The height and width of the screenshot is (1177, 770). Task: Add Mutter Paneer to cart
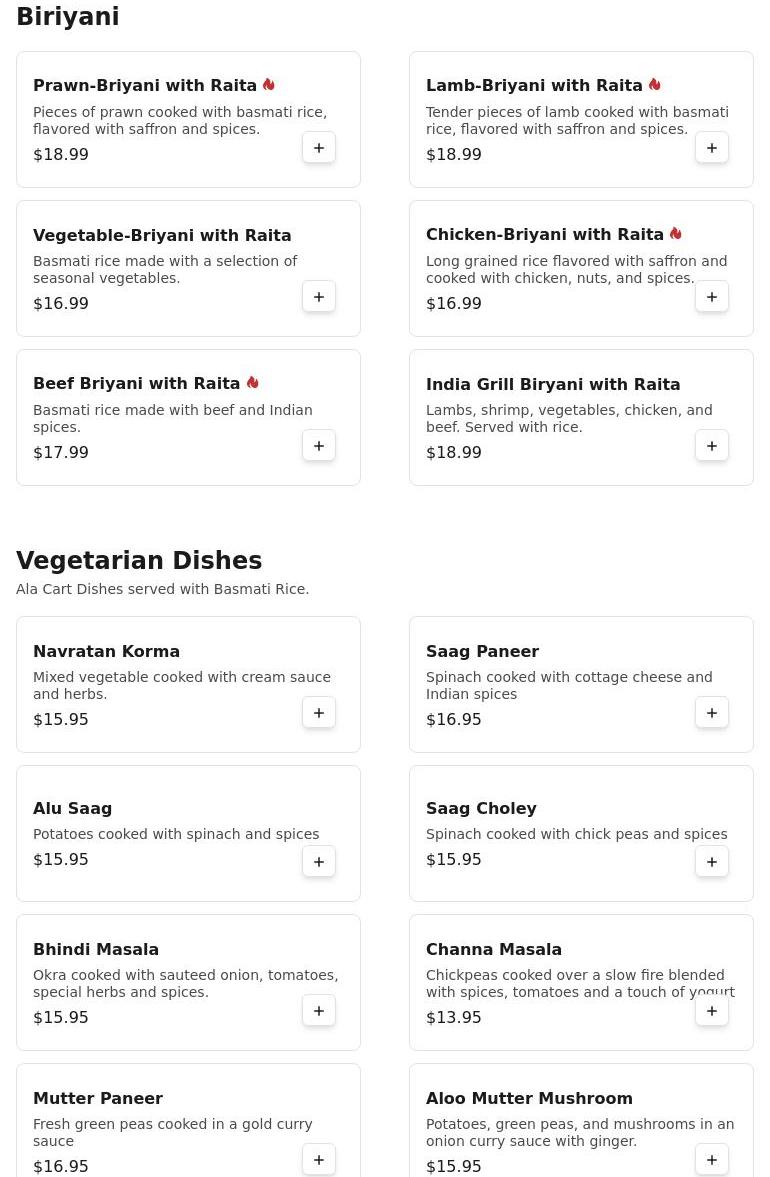pos(319,1160)
